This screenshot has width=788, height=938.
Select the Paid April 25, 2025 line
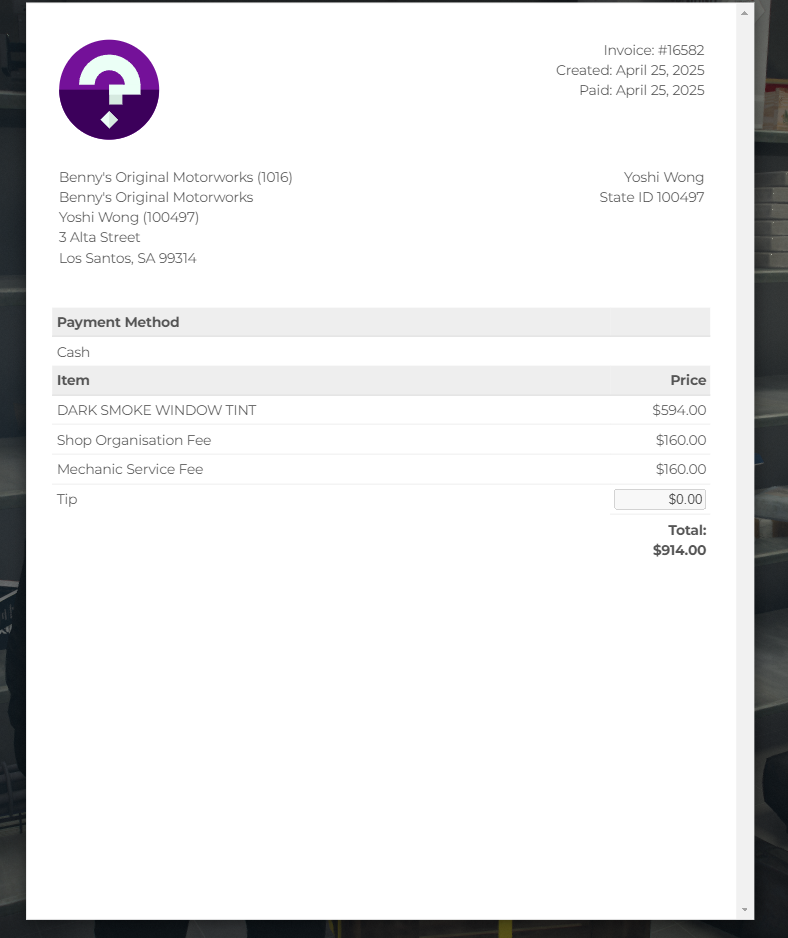coord(641,90)
